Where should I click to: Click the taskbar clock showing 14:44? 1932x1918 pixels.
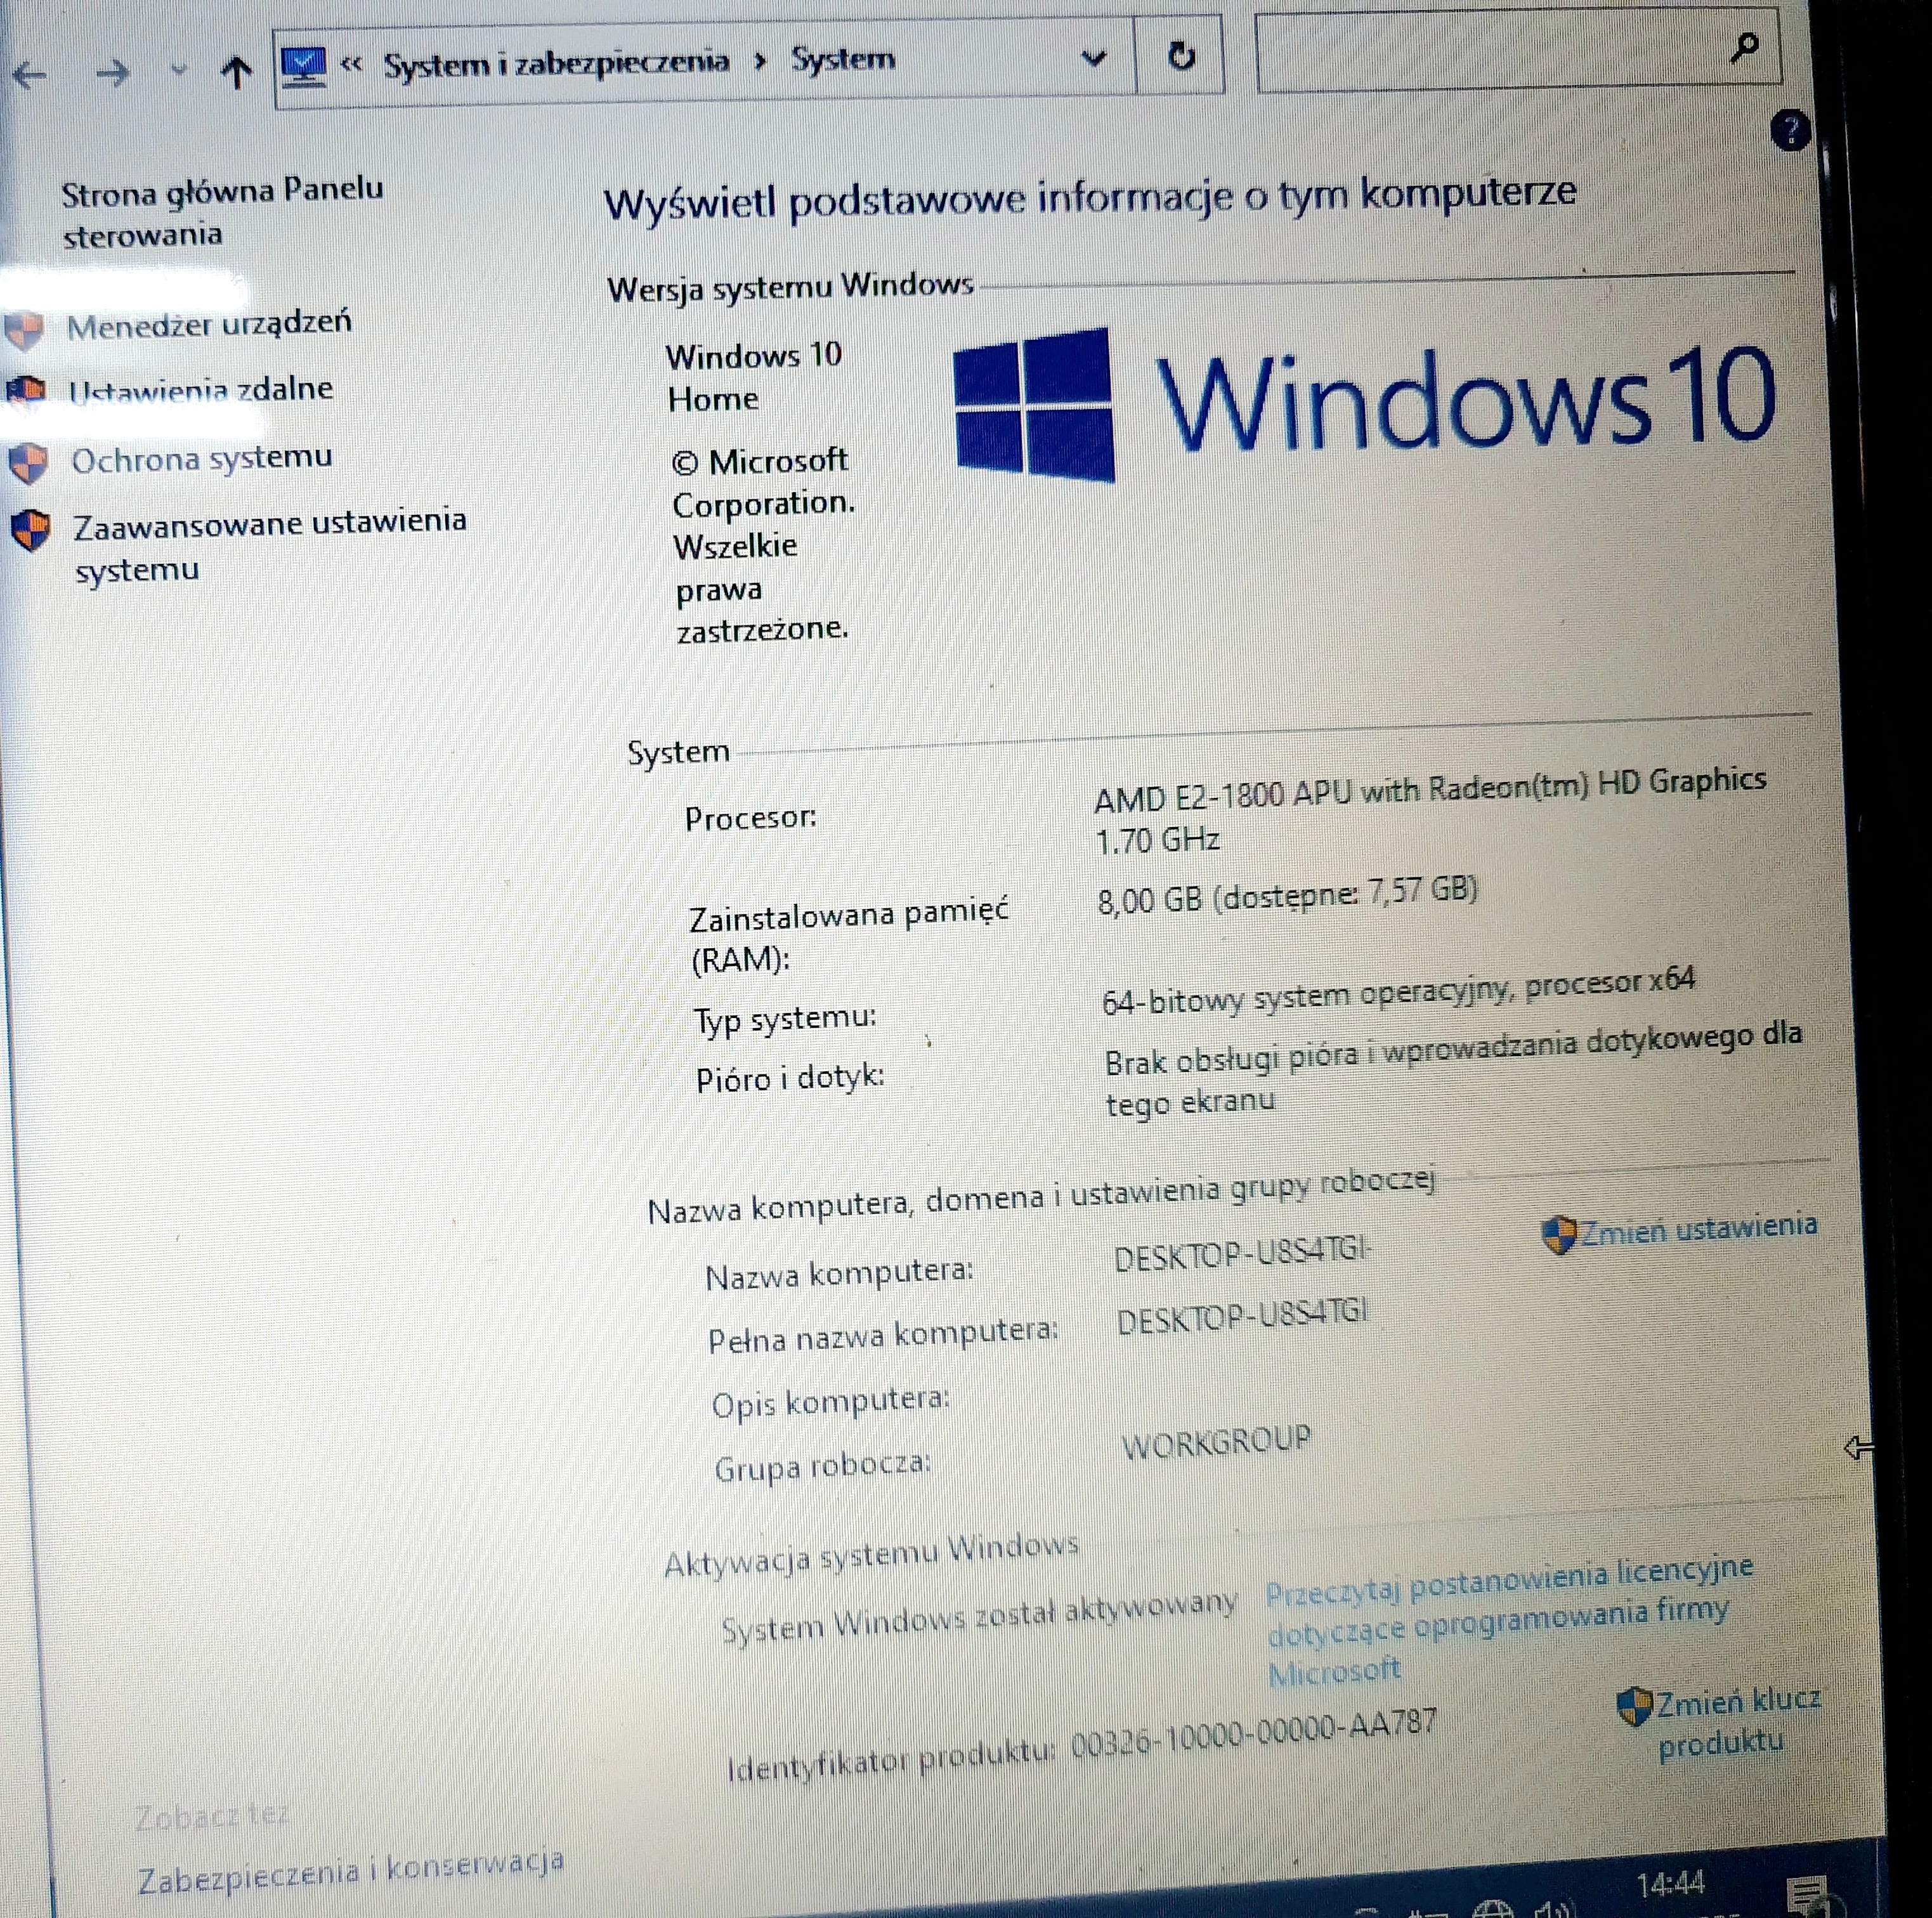pos(1670,1884)
